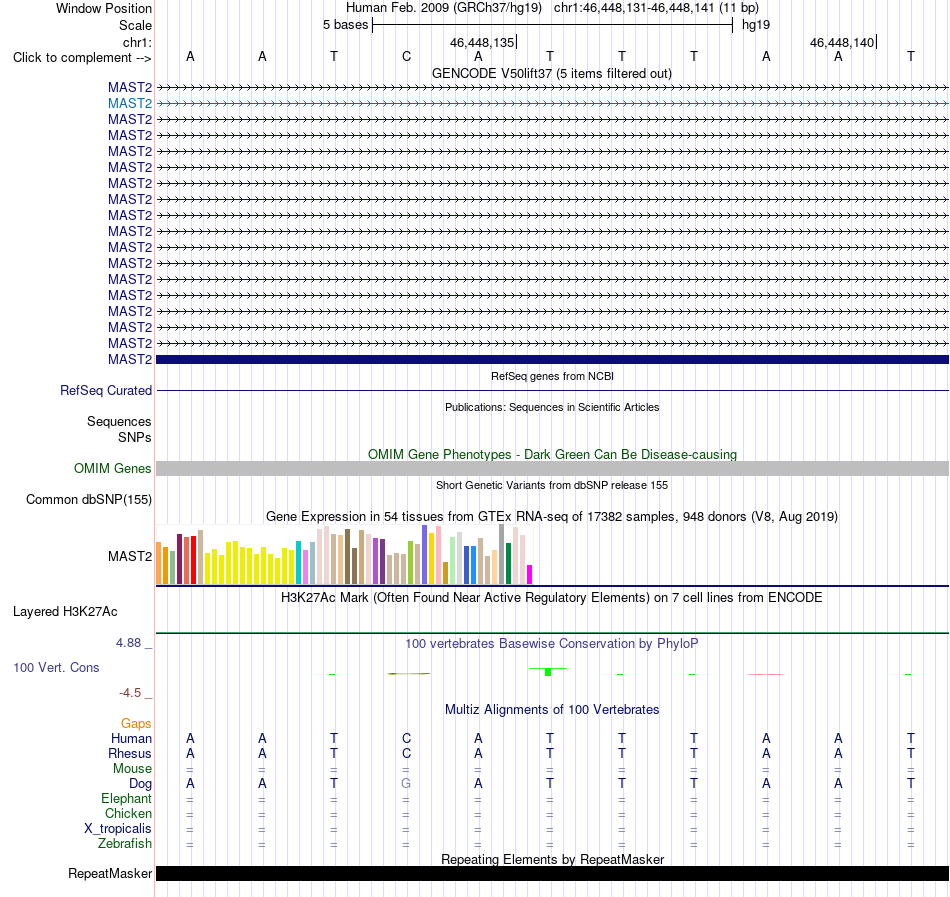This screenshot has height=897, width=950.
Task: Click the black RepeatMasker element bar
Action: click(552, 873)
